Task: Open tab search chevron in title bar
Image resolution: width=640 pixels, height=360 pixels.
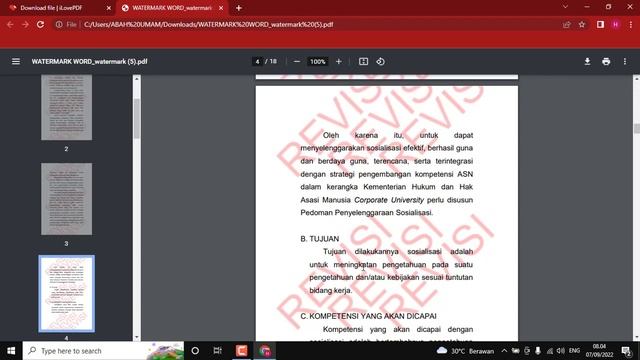Action: (565, 7)
